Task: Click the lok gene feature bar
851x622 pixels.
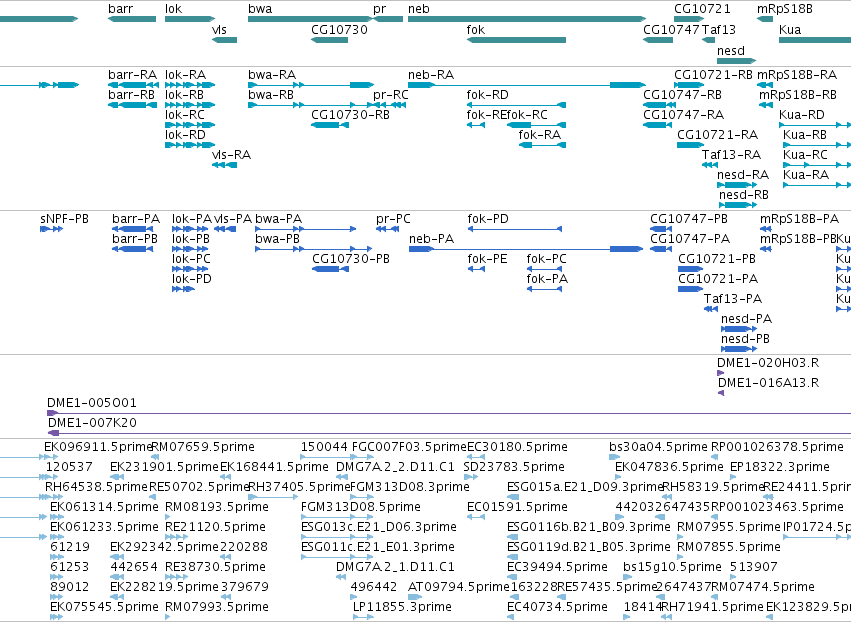Action: tap(190, 19)
